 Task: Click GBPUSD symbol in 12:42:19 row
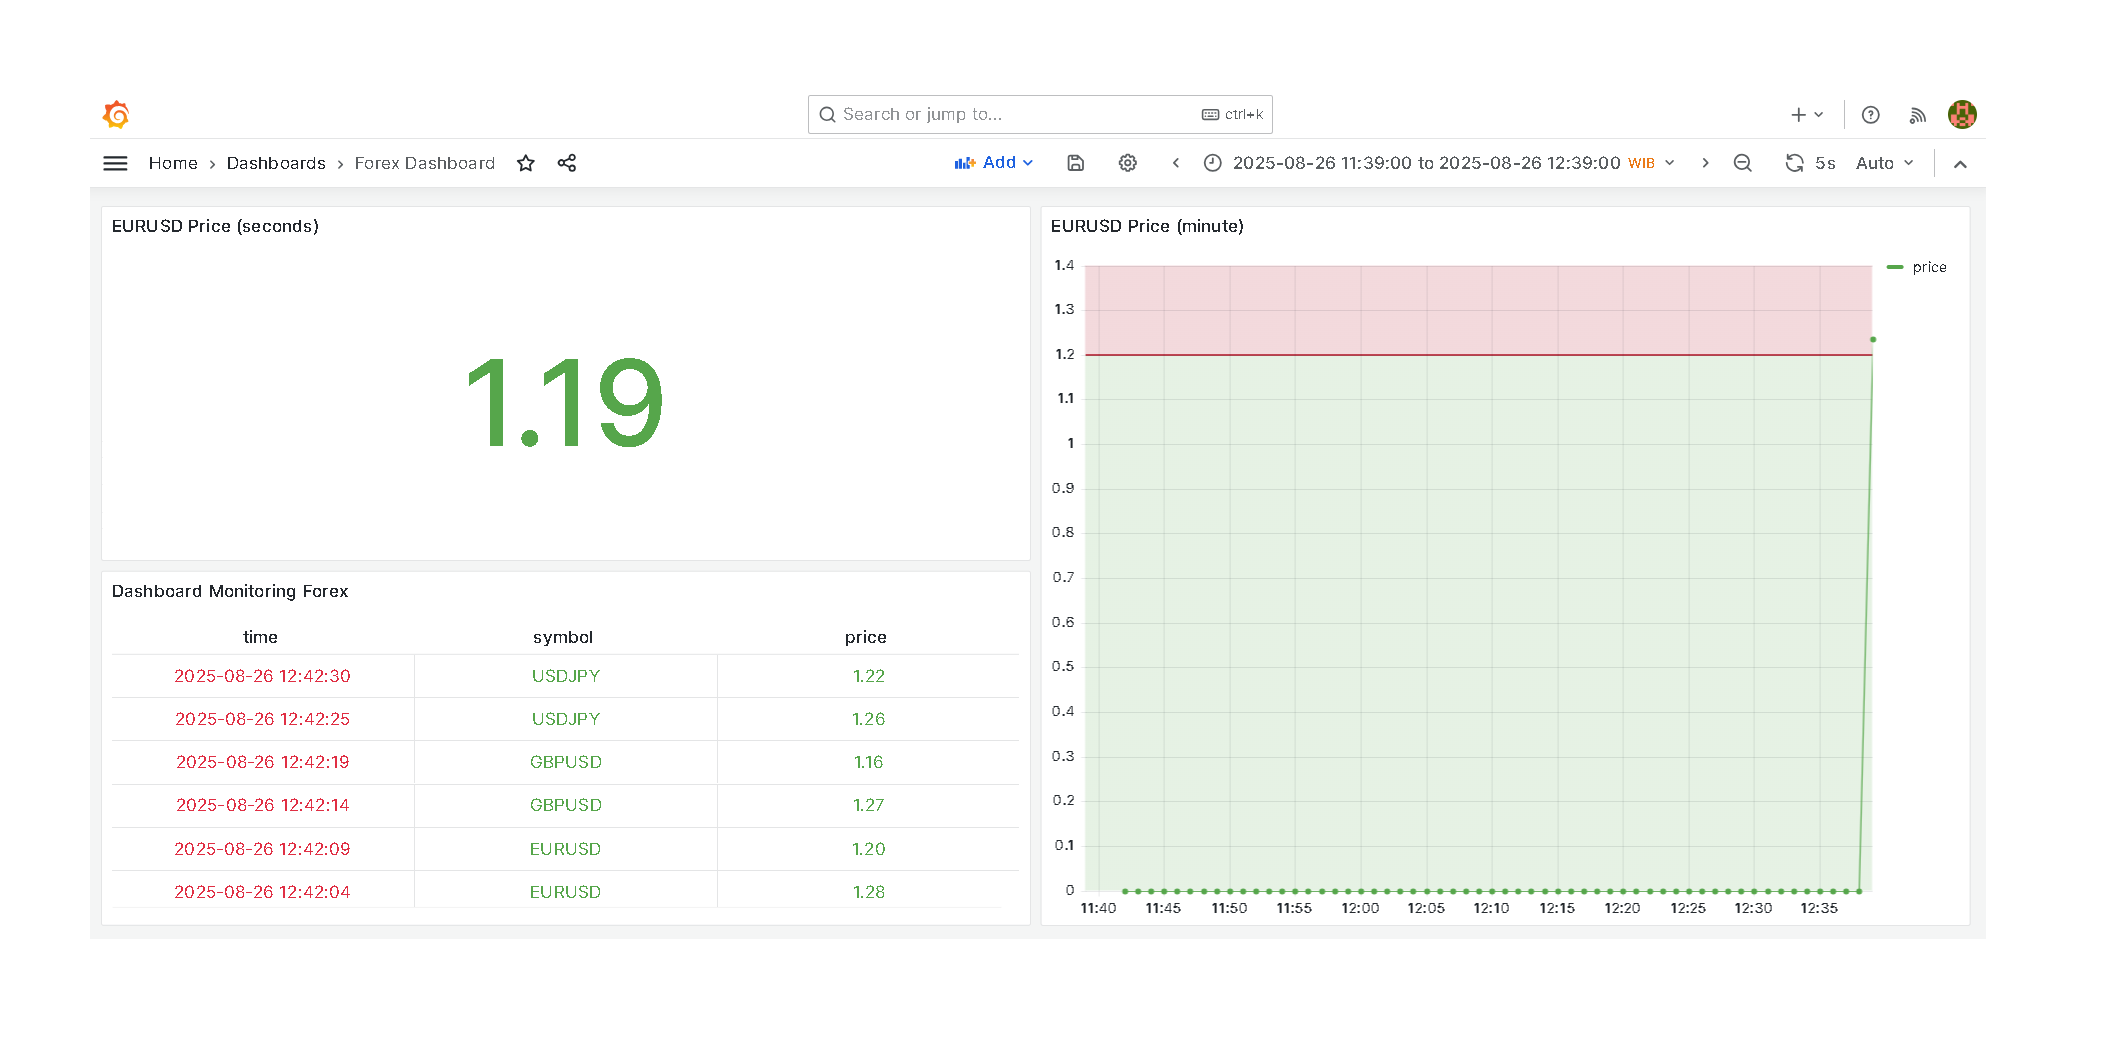566,762
